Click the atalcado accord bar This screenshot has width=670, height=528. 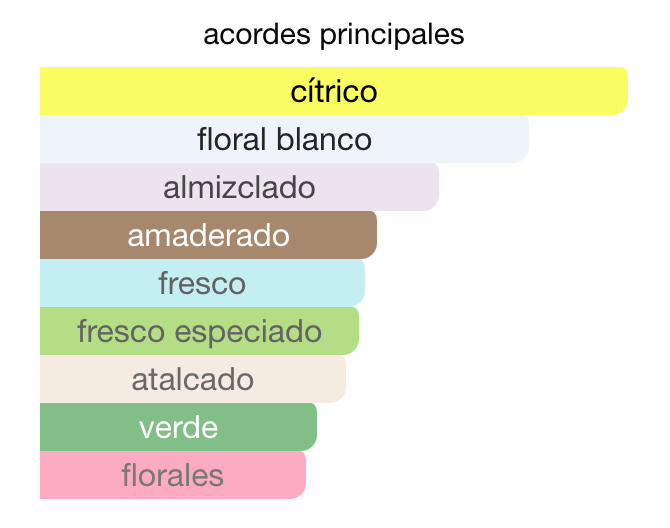[193, 379]
